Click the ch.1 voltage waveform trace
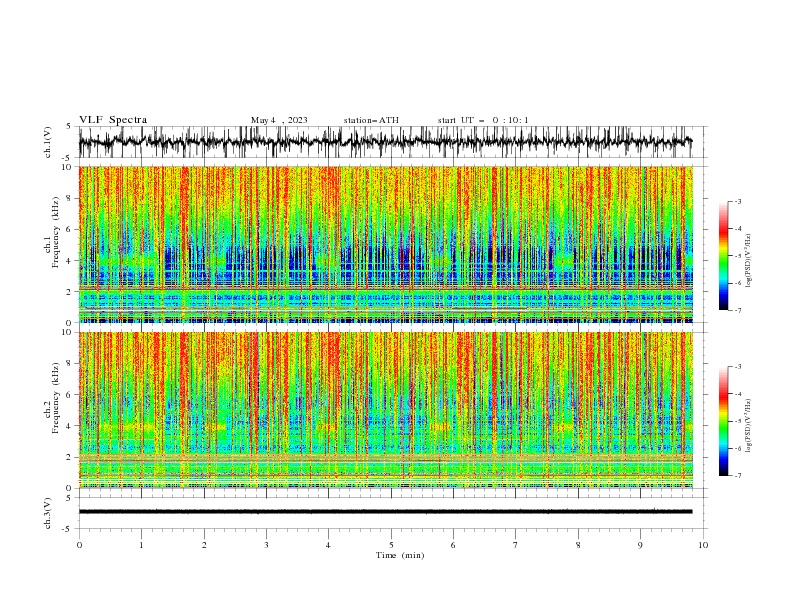 [x=385, y=142]
